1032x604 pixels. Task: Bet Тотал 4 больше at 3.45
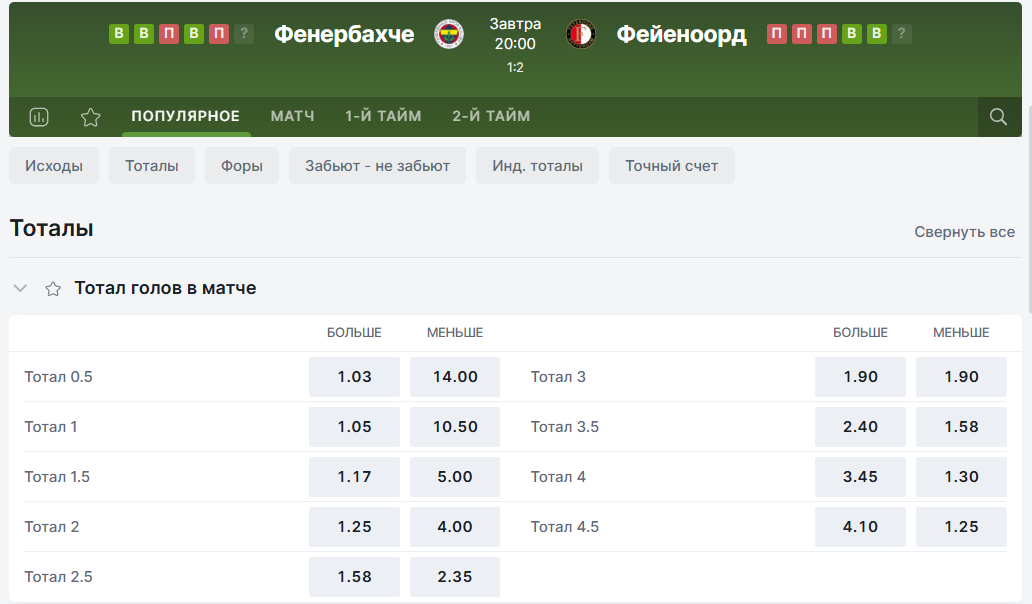click(x=860, y=477)
